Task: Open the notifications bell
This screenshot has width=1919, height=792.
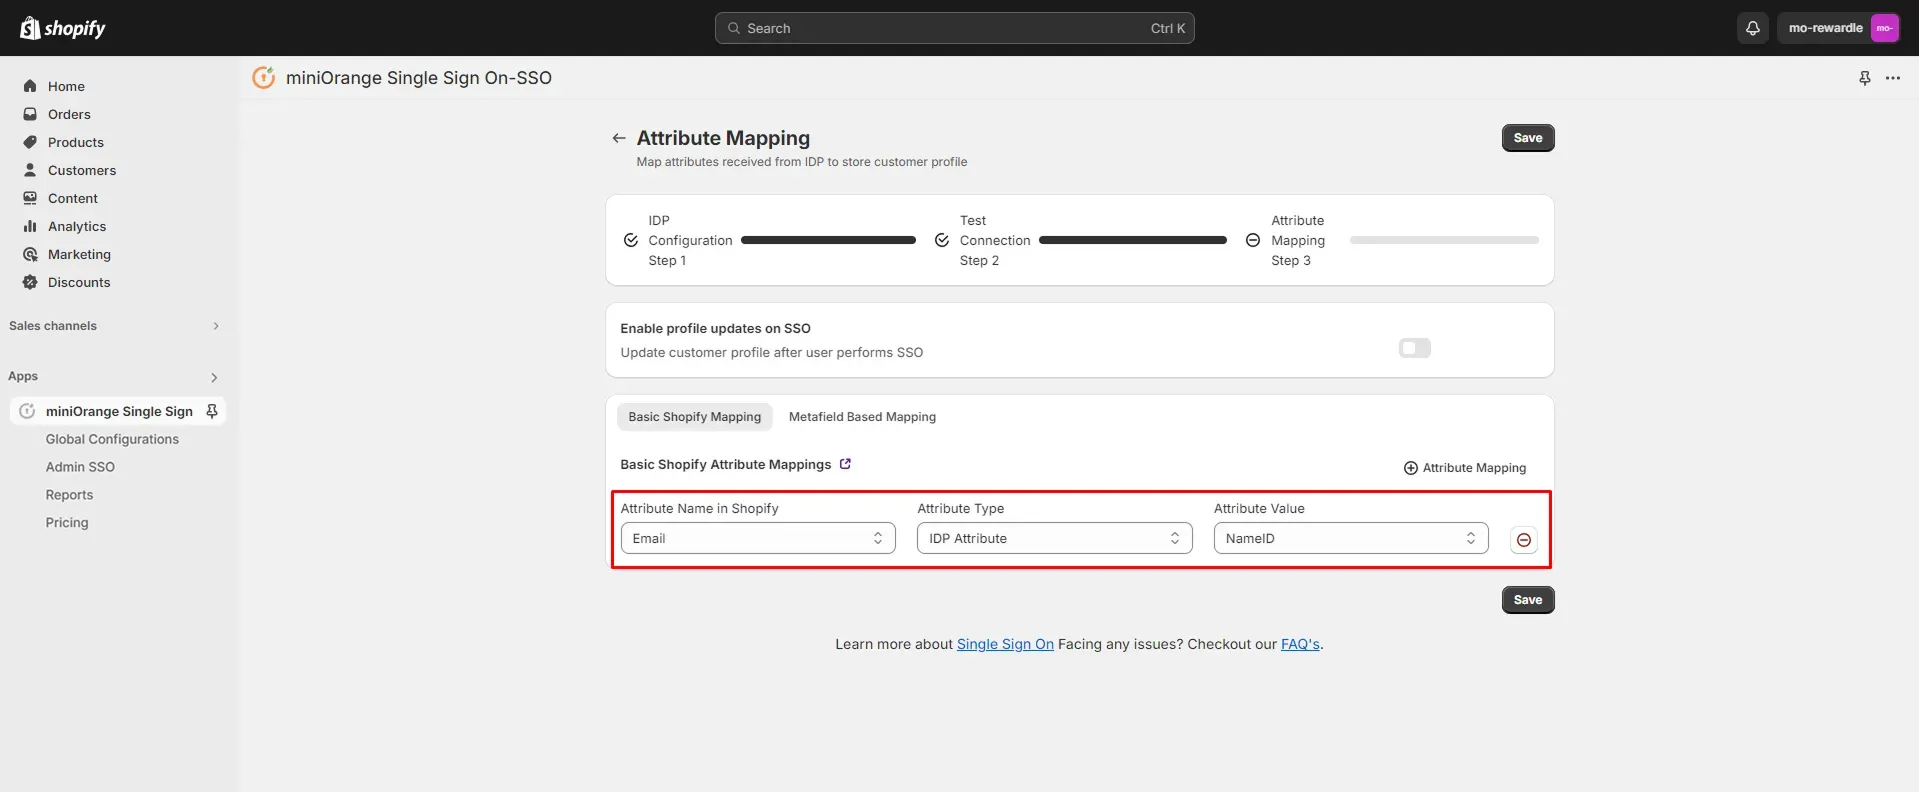Action: coord(1752,28)
